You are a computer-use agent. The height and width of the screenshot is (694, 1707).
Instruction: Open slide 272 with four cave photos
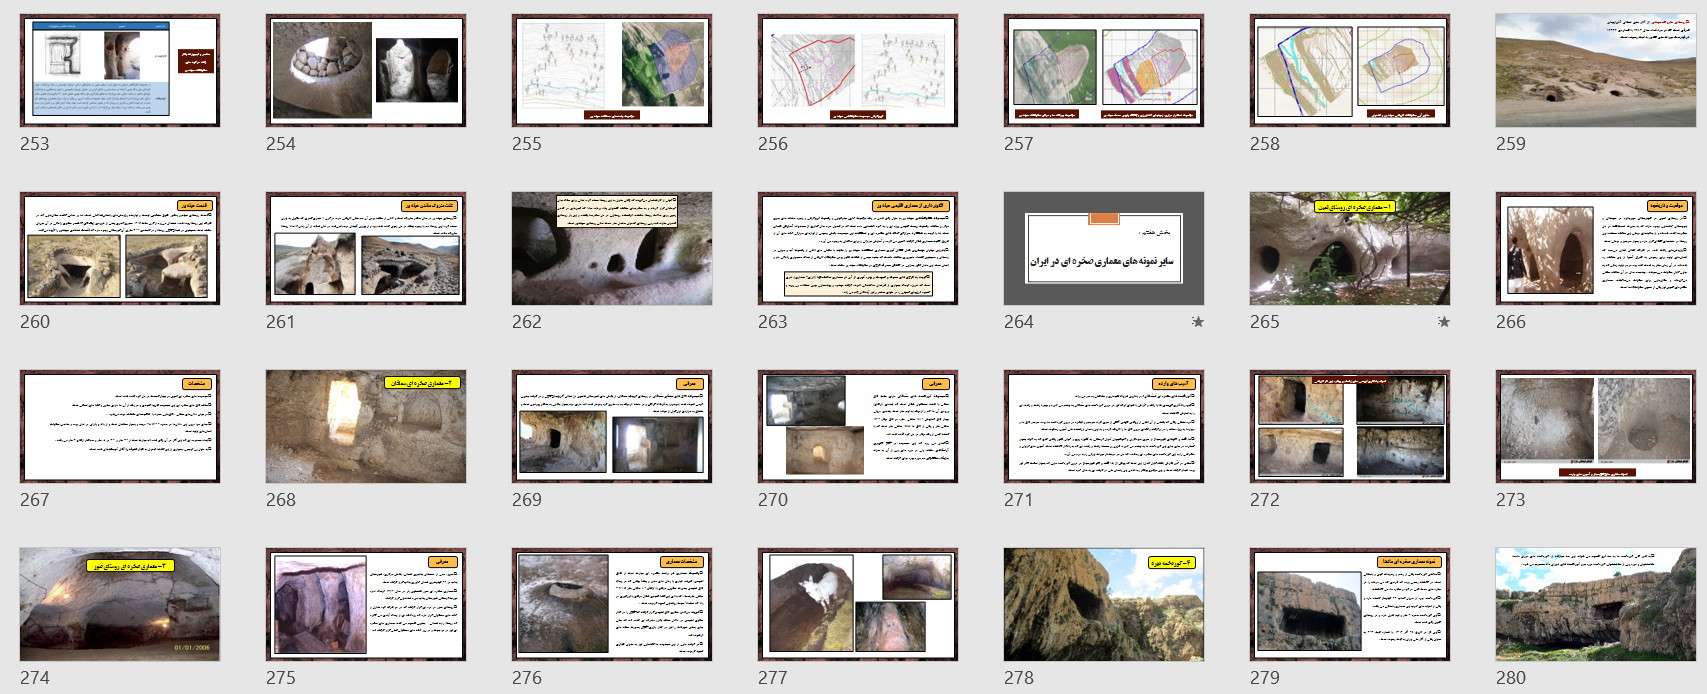[1350, 427]
